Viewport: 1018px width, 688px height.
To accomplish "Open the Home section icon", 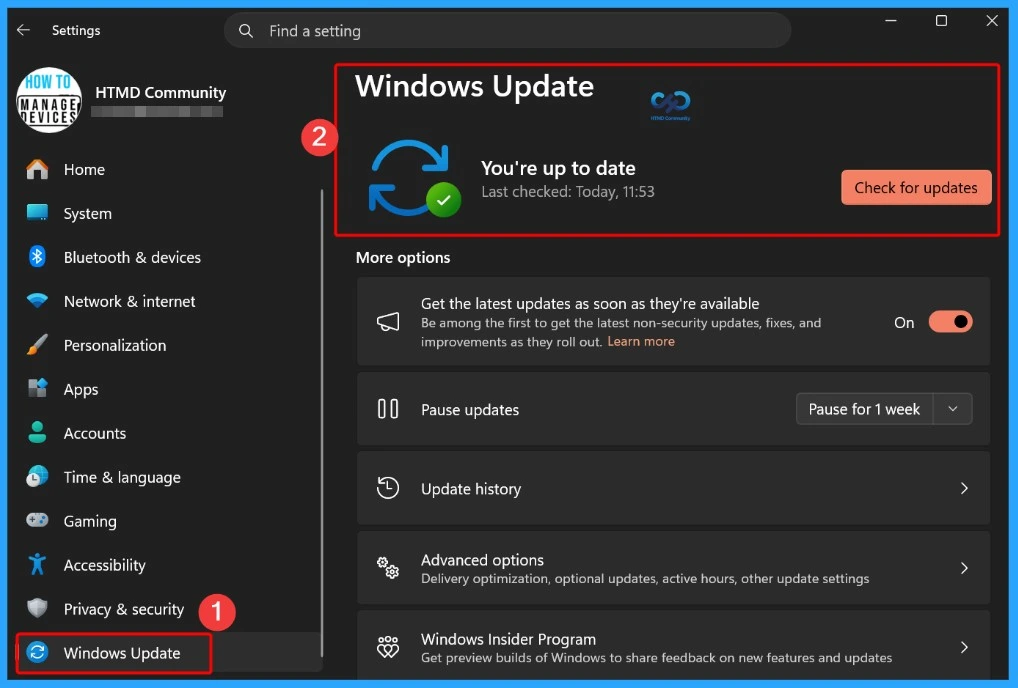I will pos(37,169).
